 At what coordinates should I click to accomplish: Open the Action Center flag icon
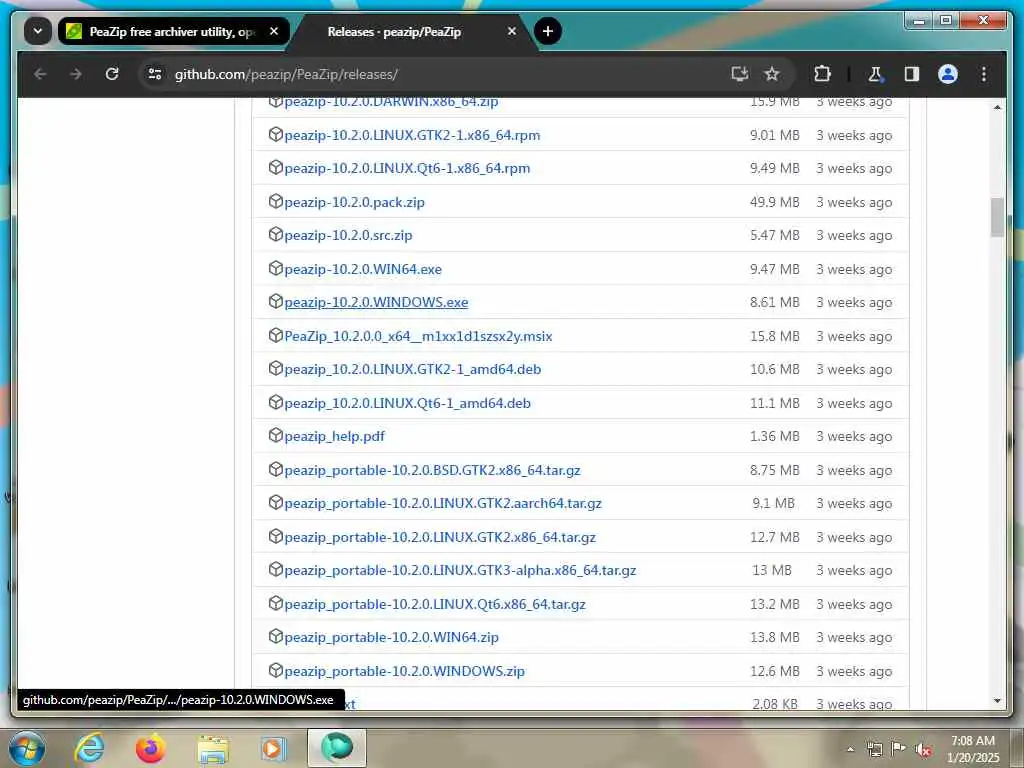coord(899,749)
